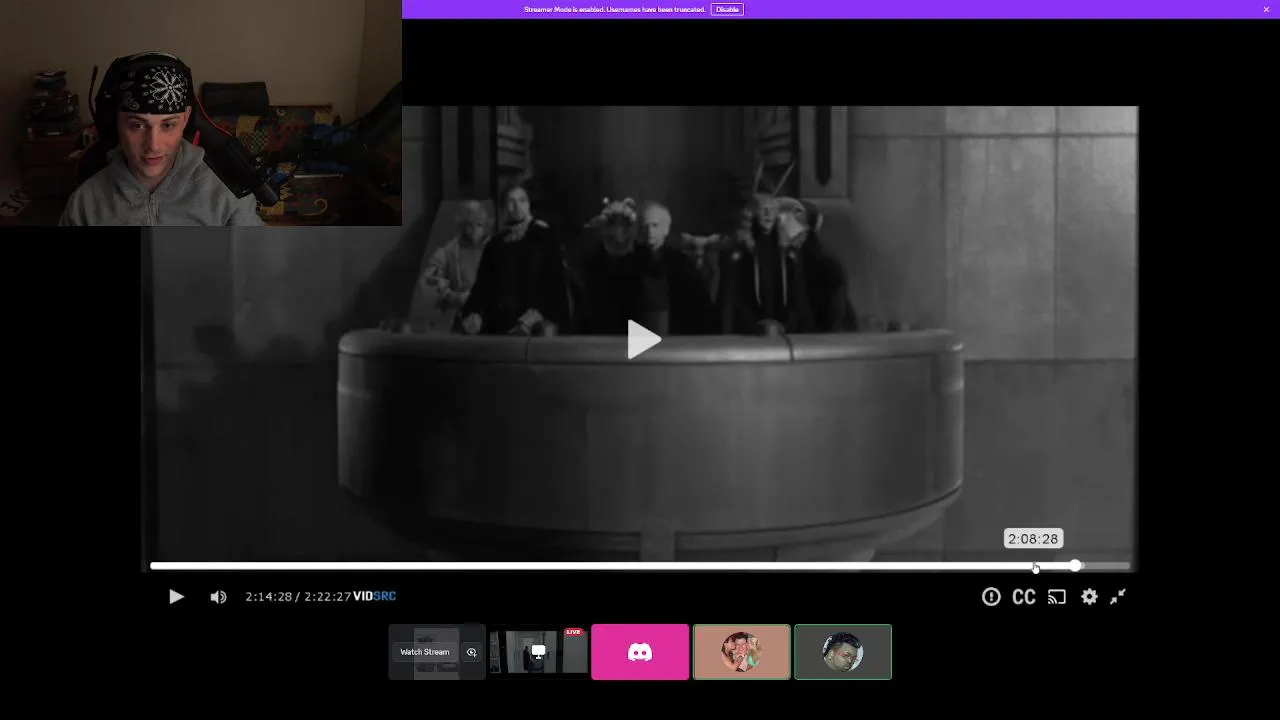Click the large play button over the video
1280x720 pixels.
coord(643,340)
